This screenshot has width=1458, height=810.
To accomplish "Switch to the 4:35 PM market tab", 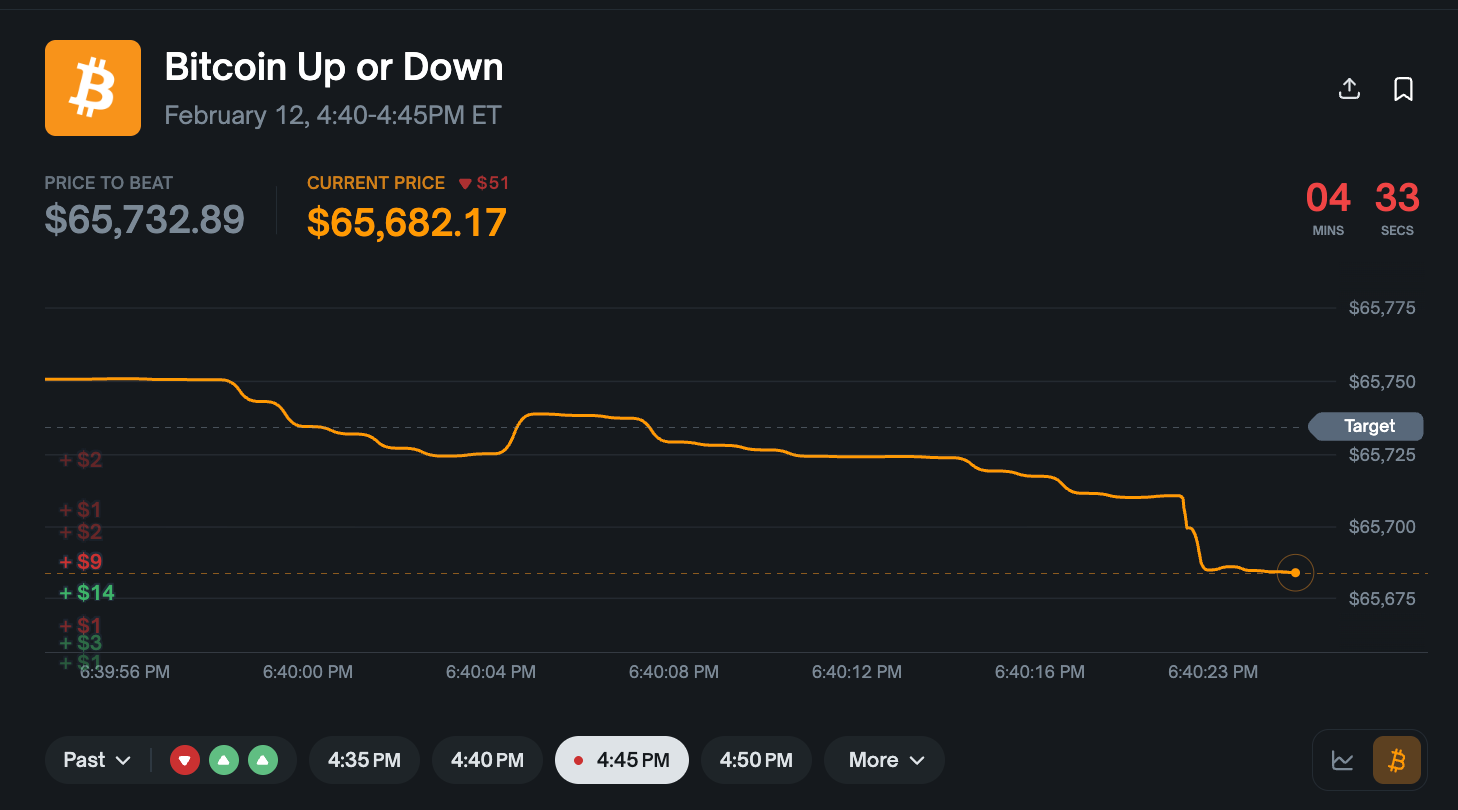I will pyautogui.click(x=364, y=759).
